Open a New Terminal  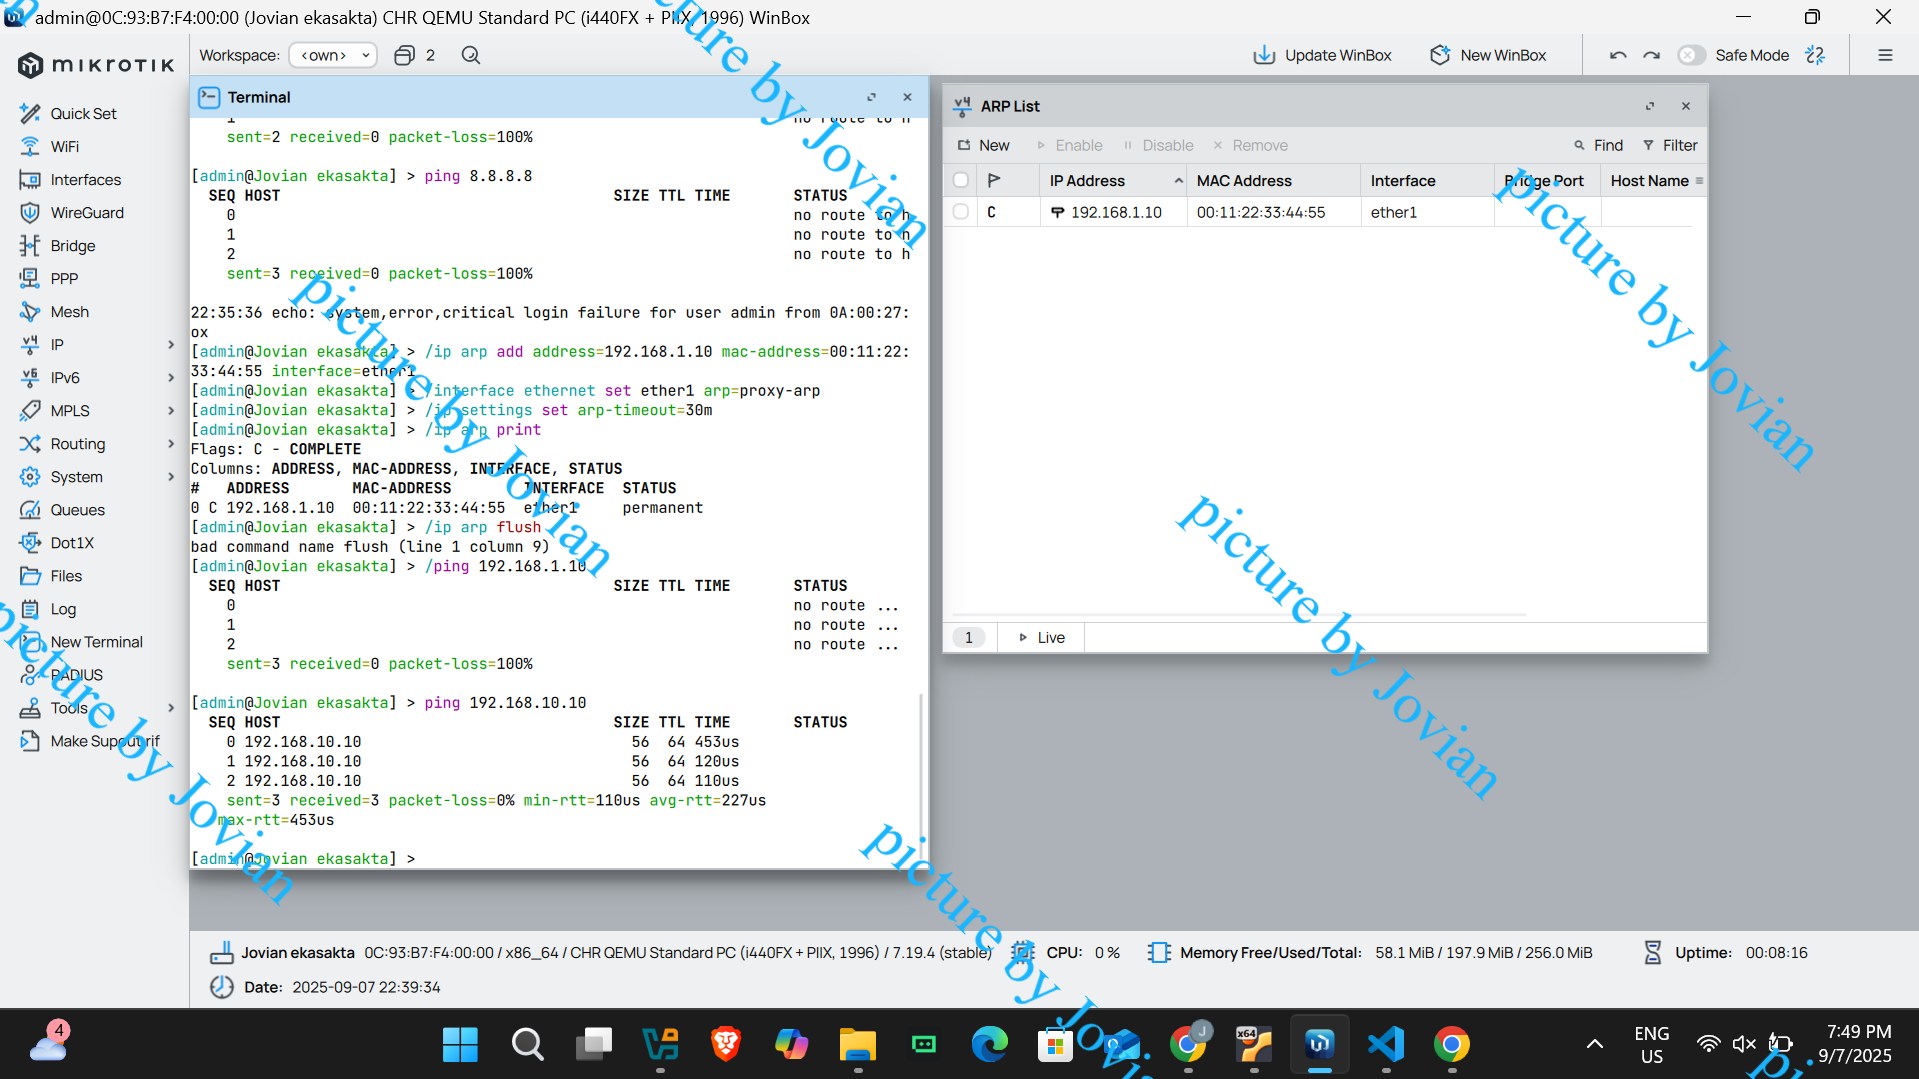pos(96,642)
